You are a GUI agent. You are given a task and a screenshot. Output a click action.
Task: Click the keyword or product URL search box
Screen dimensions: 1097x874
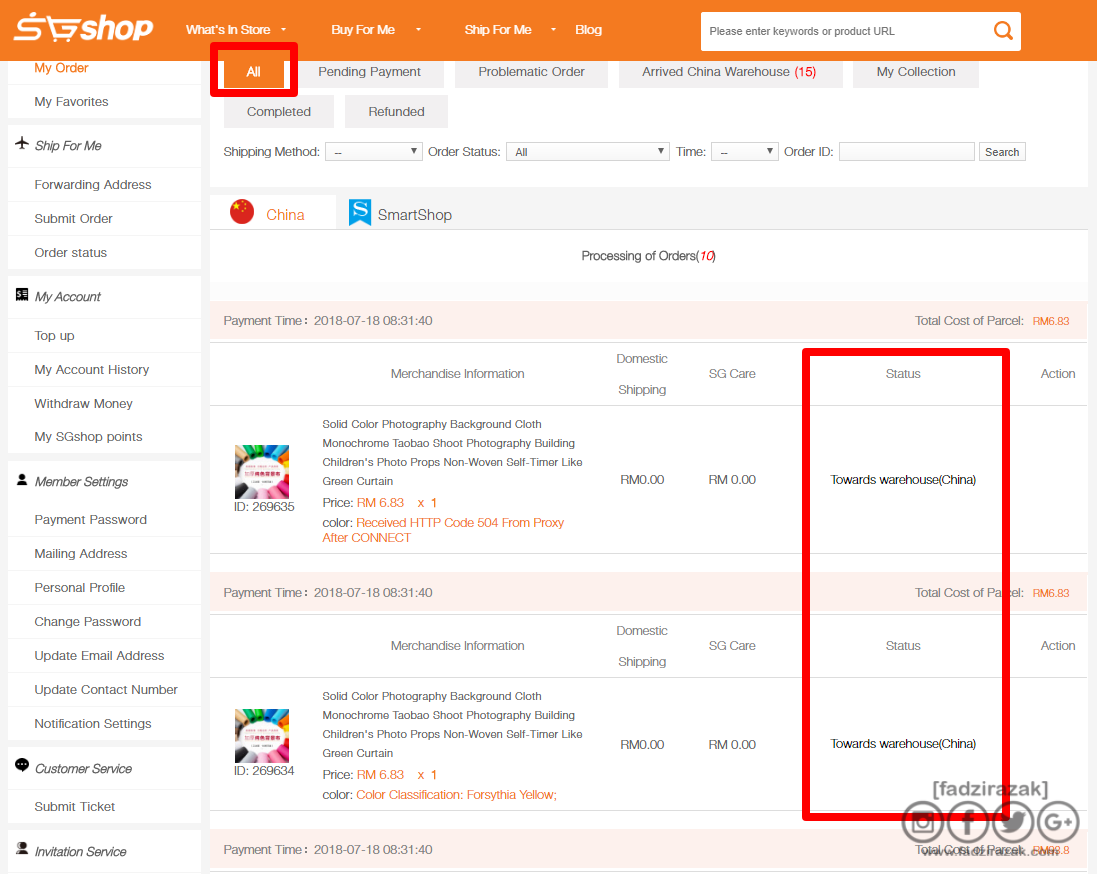(847, 31)
